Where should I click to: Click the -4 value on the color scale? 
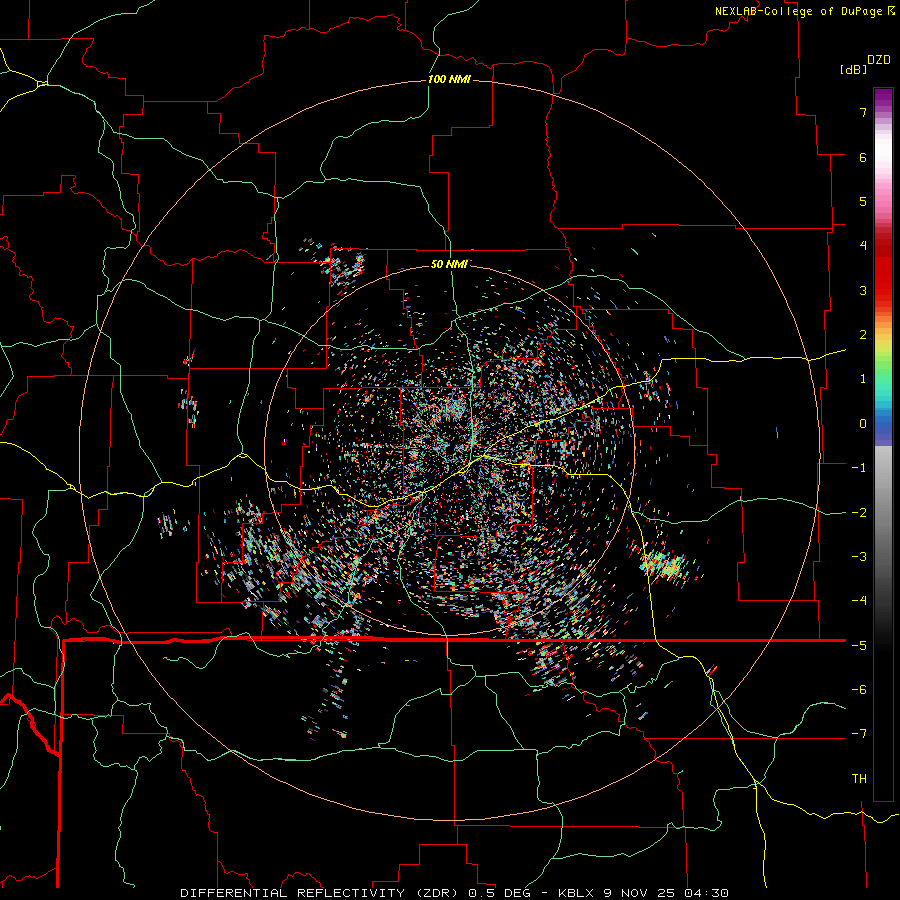click(859, 601)
